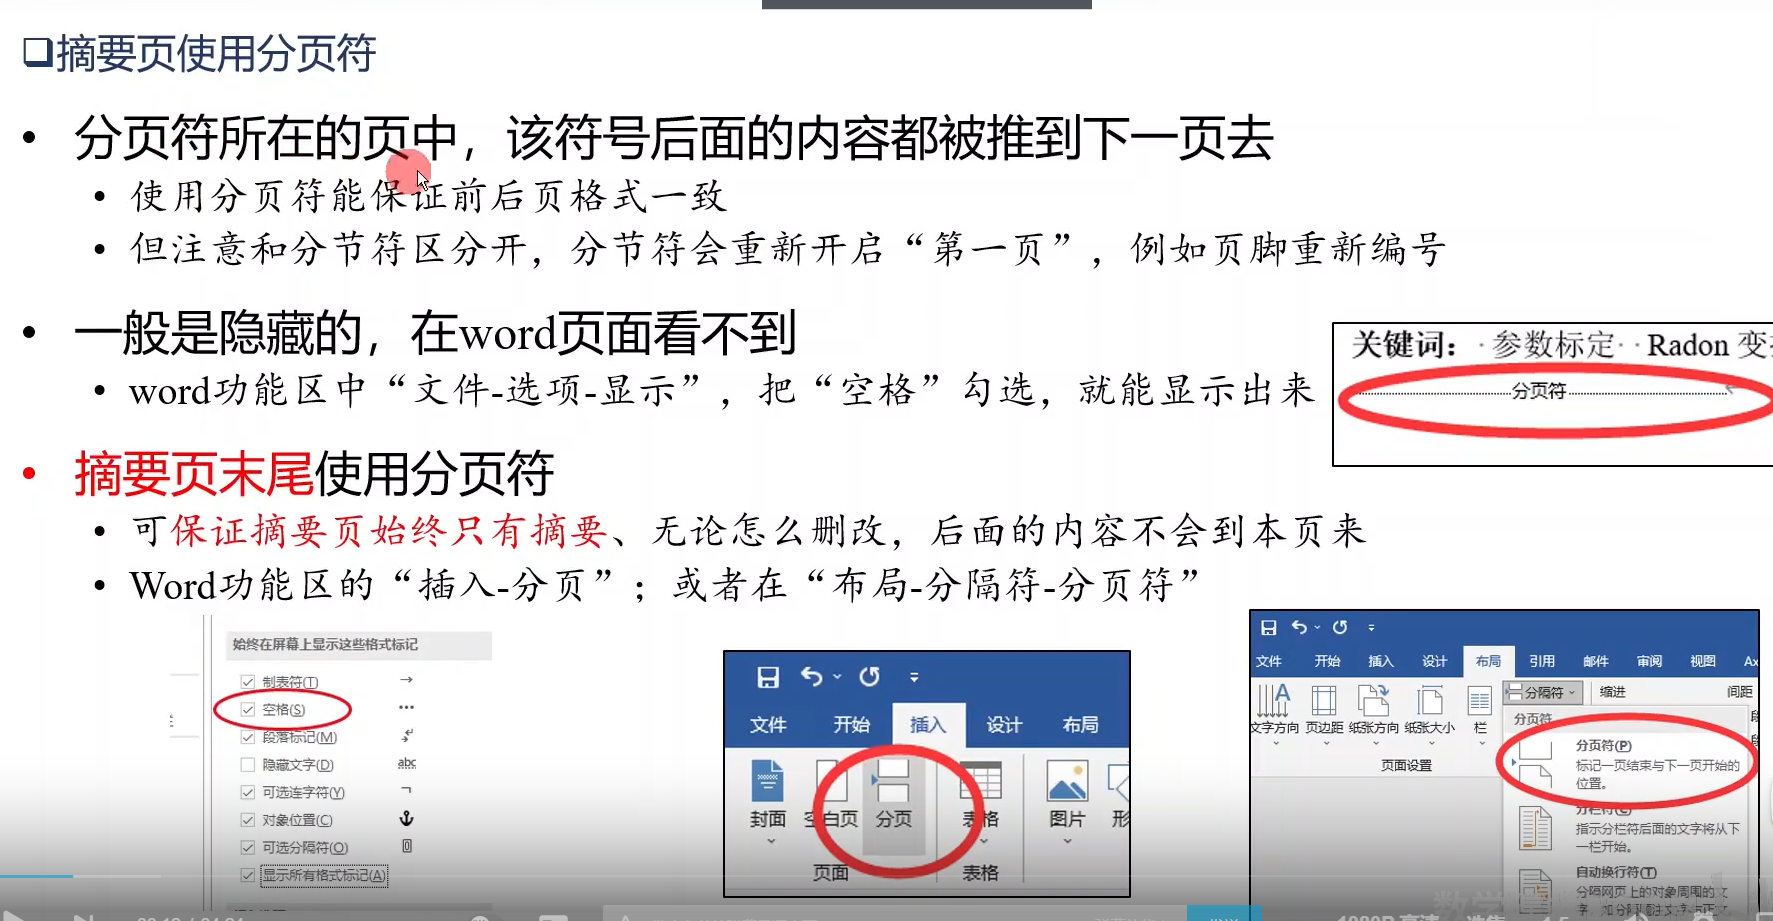The height and width of the screenshot is (921, 1773).
Task: Click the 纸张方向 orientation icon
Action: (x=1374, y=700)
